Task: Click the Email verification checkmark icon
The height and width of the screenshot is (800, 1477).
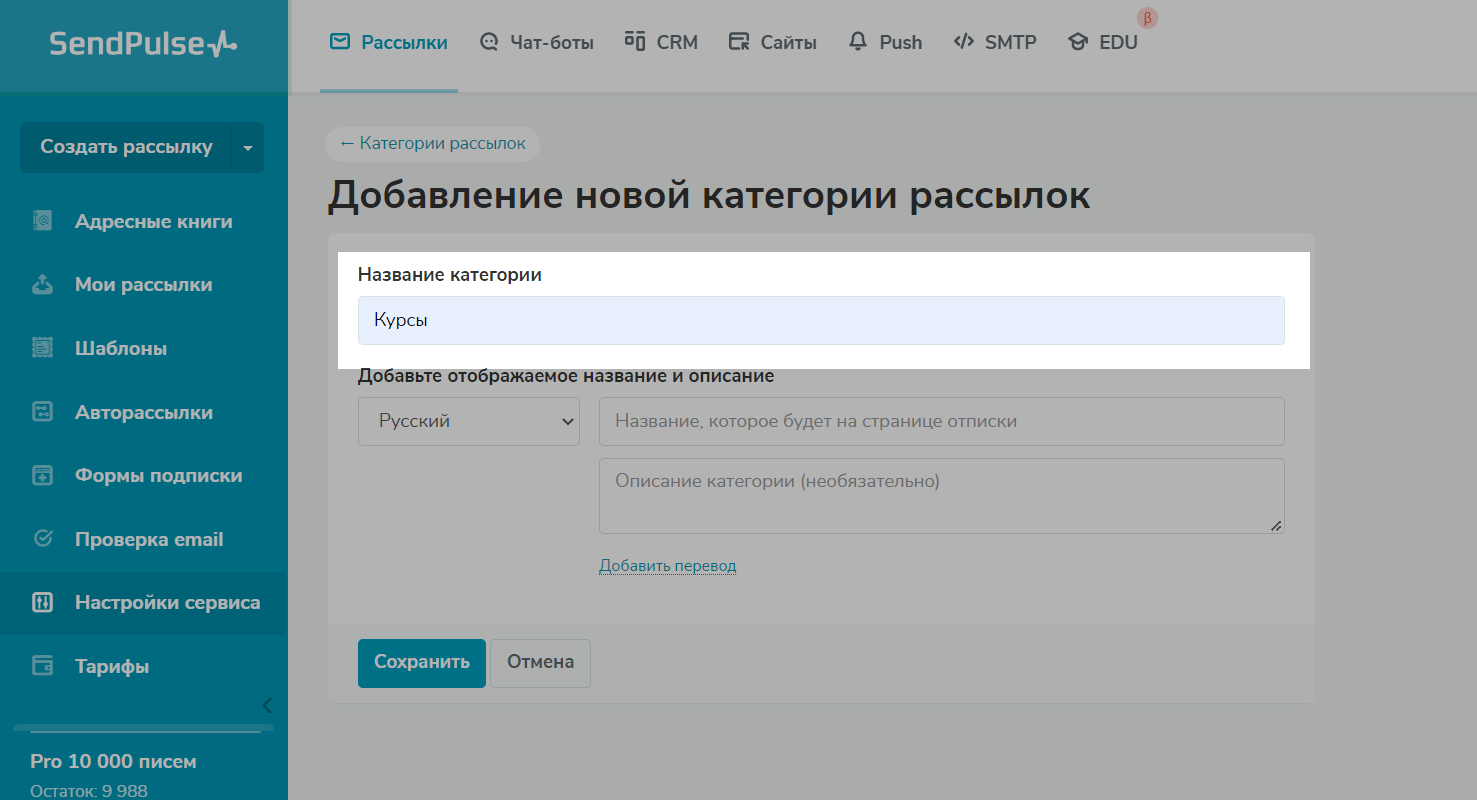Action: click(42, 539)
